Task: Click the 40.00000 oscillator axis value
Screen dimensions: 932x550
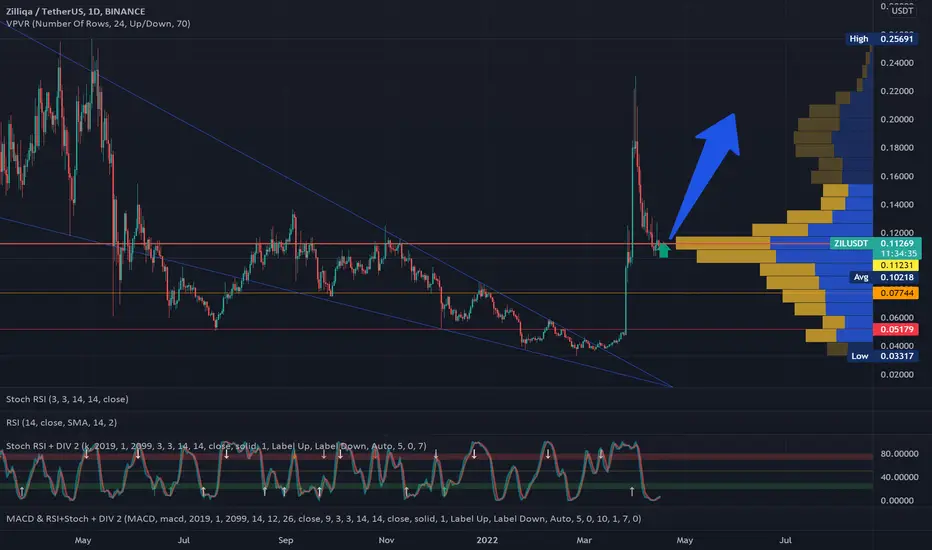Action: point(899,477)
